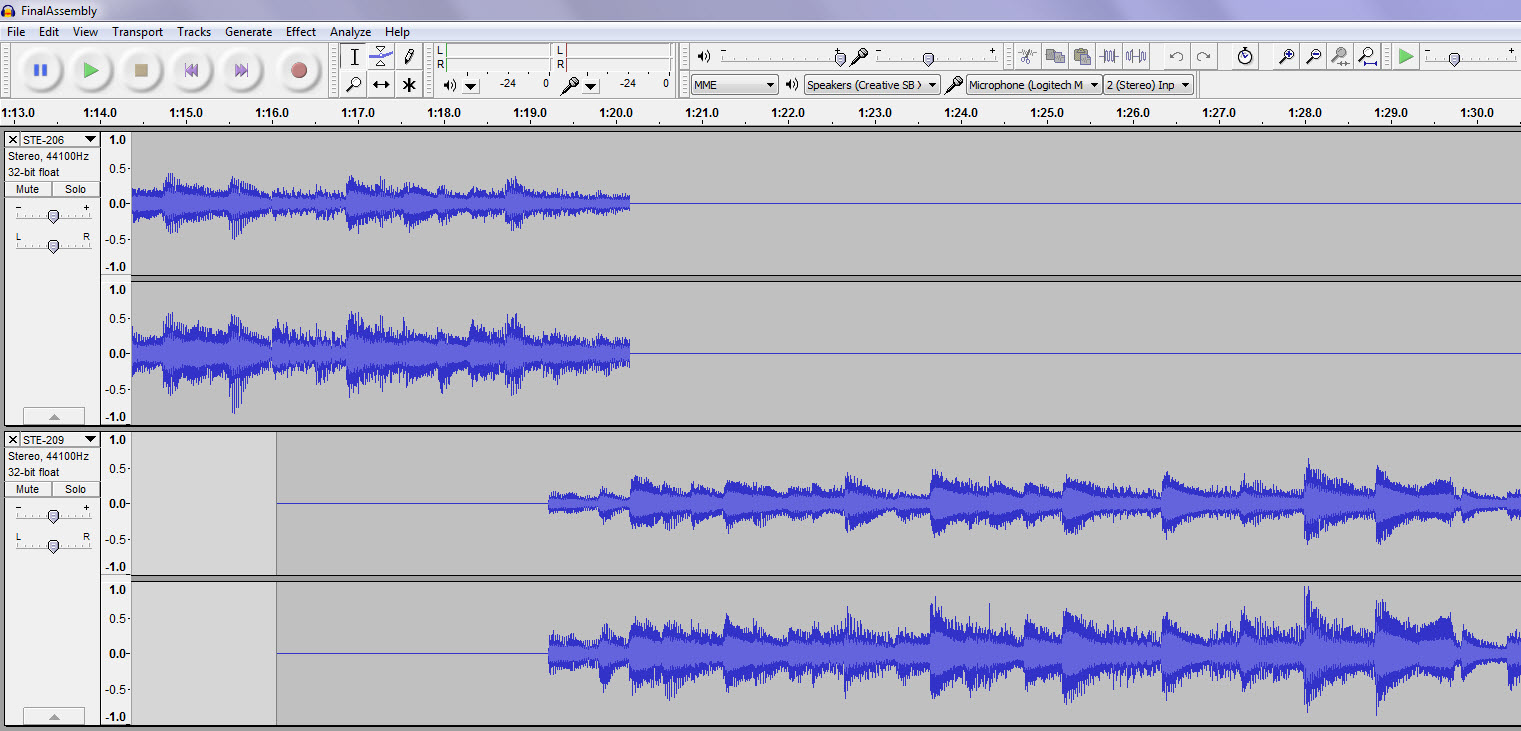
Task: Click Fit Project in Window icon
Action: click(x=1366, y=56)
